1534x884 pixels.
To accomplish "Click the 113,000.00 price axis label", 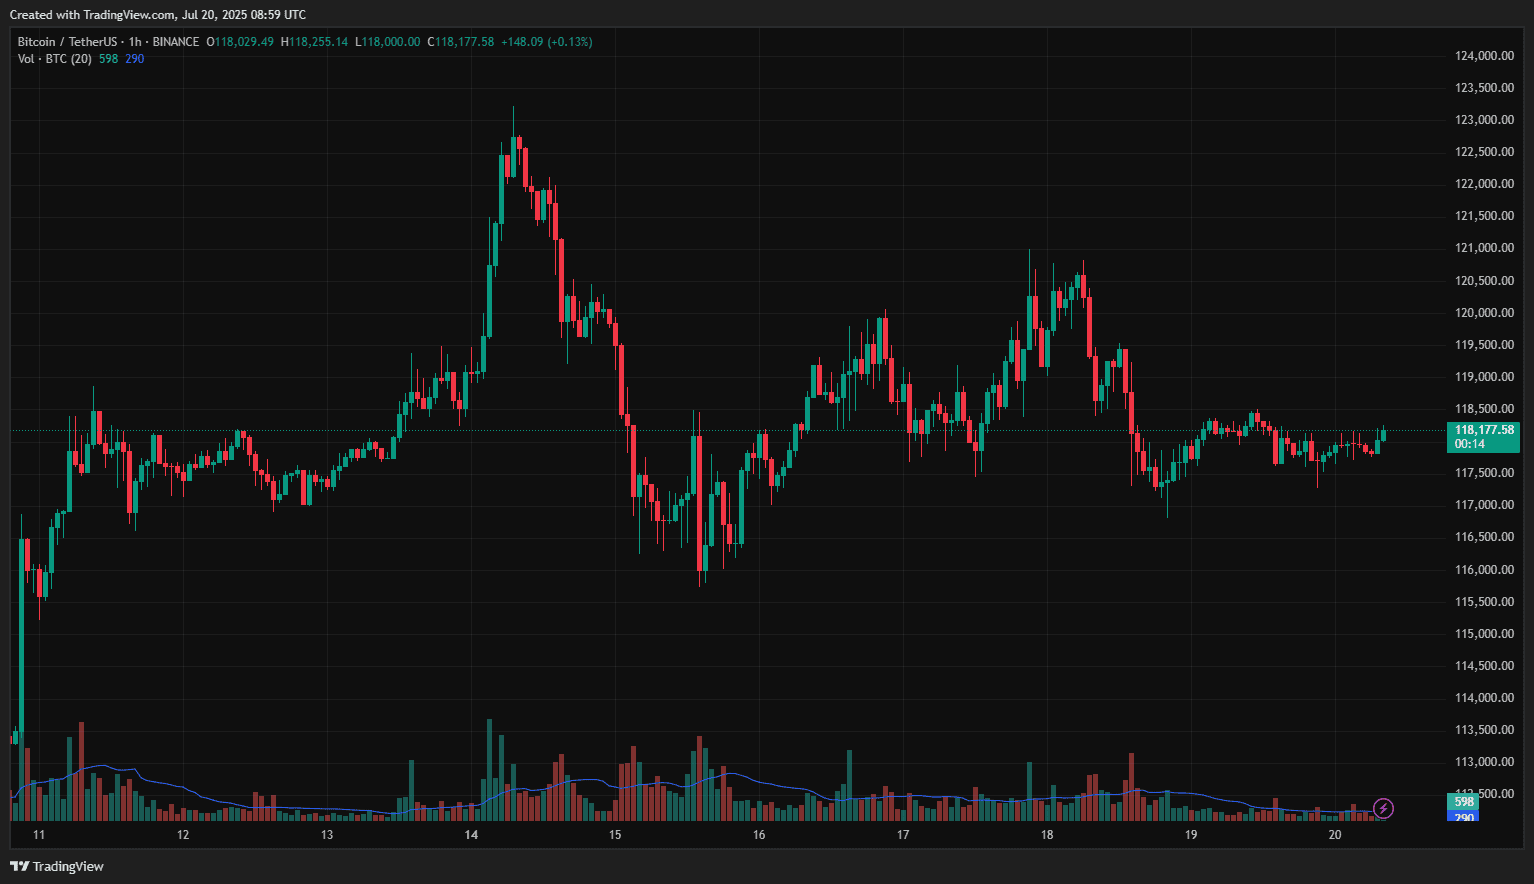I will coord(1484,762).
